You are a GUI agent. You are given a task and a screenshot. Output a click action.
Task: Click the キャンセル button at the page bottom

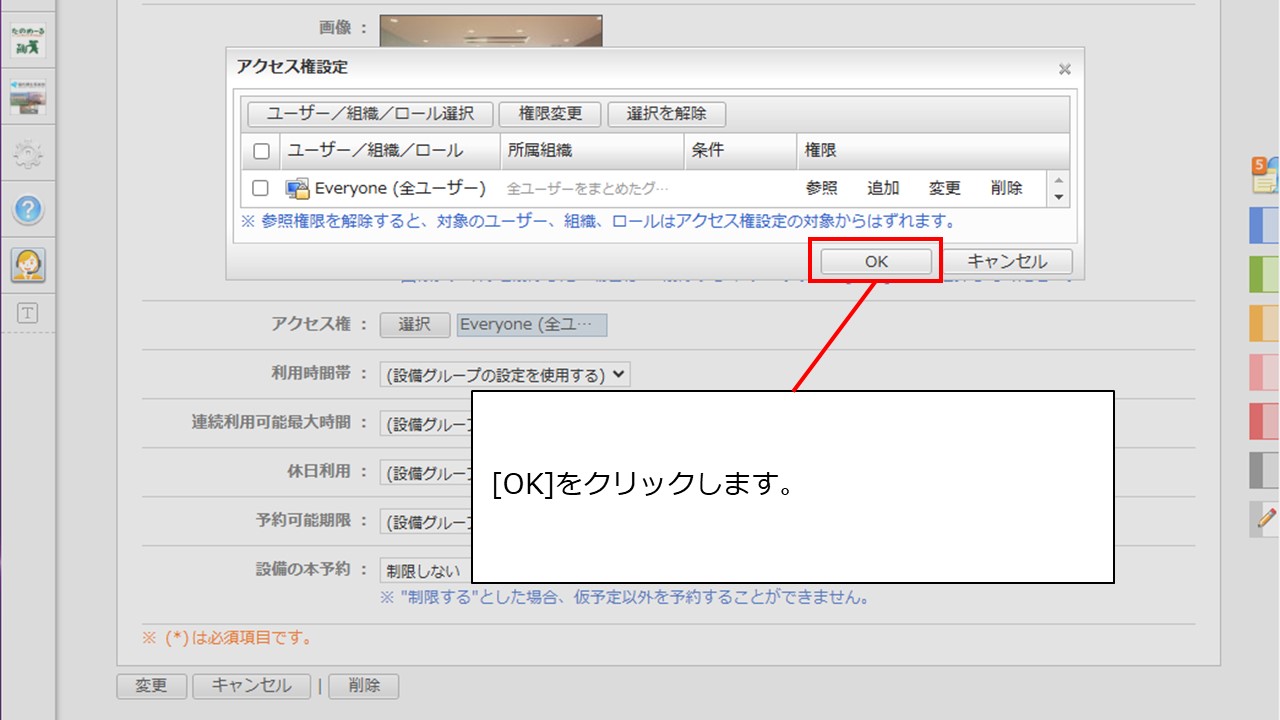tap(252, 686)
